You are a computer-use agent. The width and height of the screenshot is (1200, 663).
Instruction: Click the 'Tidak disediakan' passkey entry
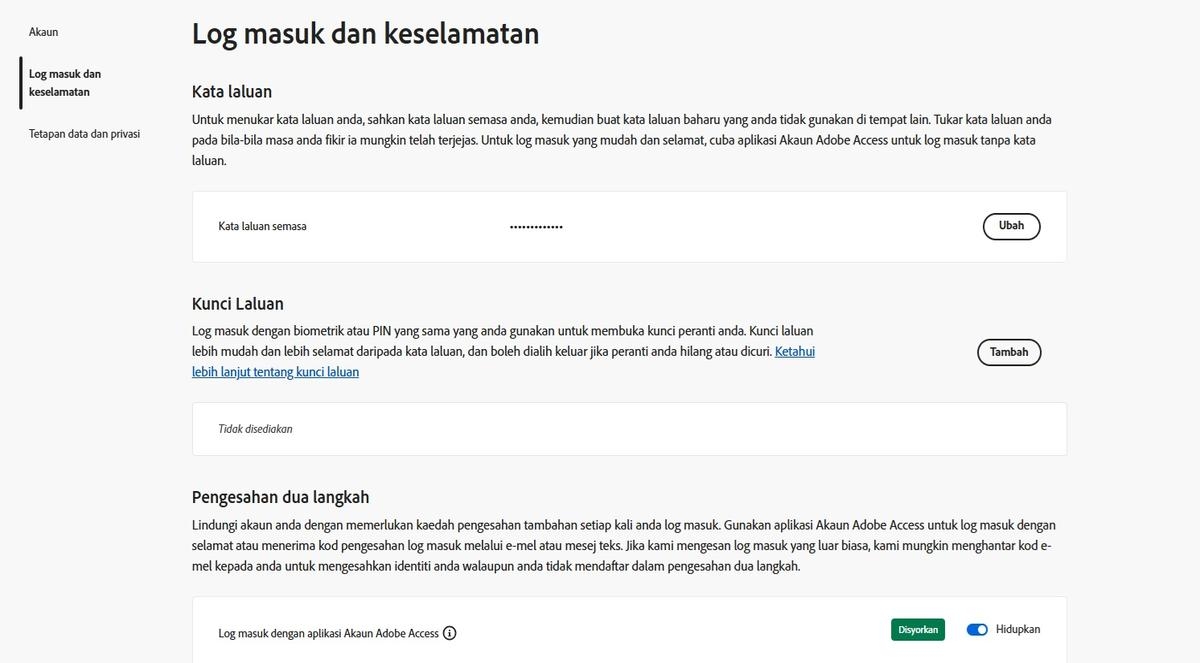click(255, 428)
